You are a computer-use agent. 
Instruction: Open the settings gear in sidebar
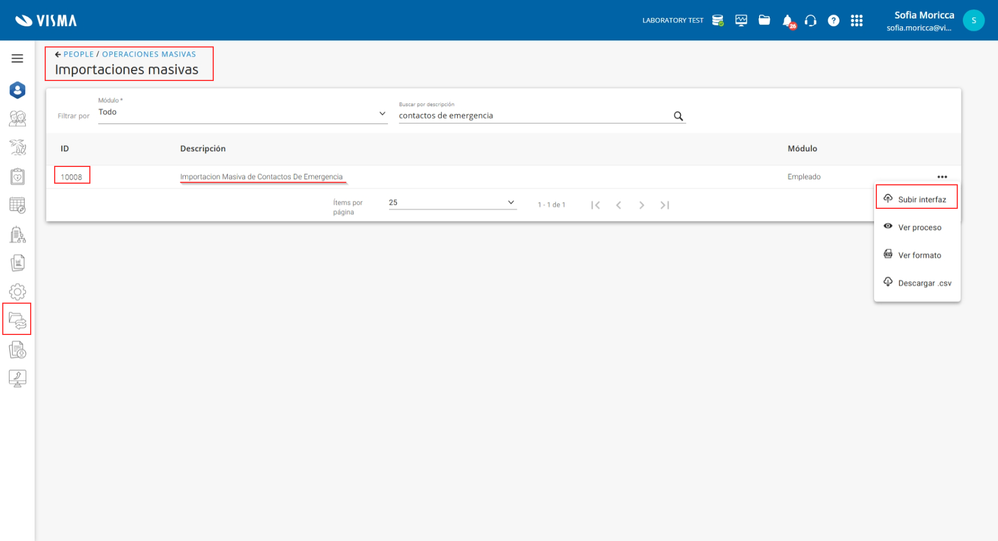tap(17, 292)
